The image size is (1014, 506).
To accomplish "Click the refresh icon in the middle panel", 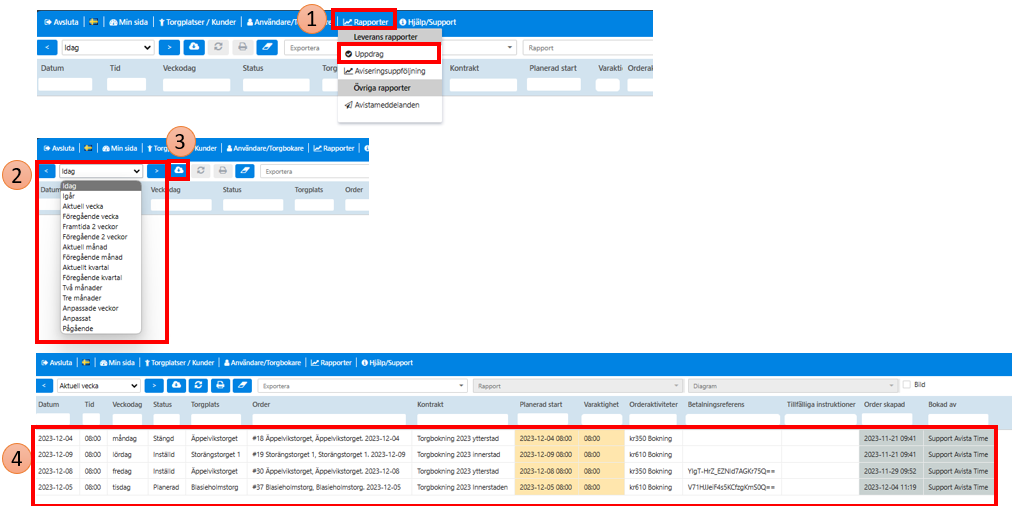I will 200,171.
